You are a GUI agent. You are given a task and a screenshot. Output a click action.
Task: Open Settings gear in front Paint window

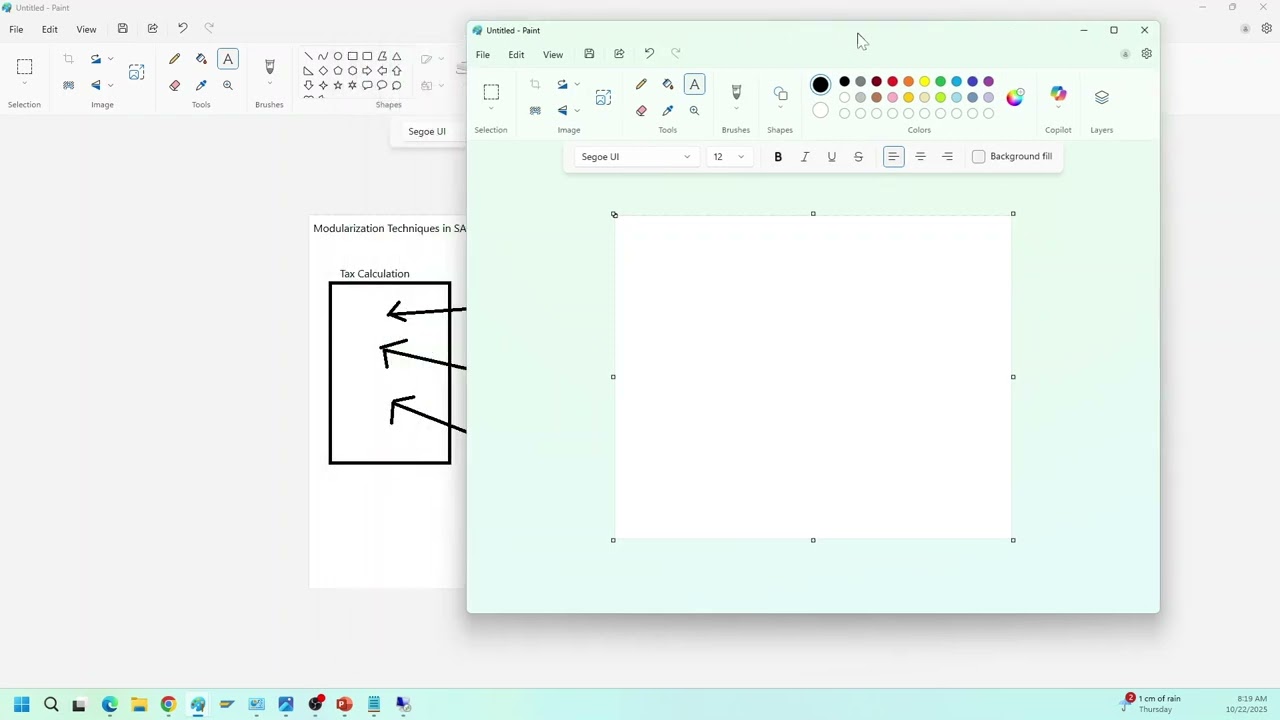(x=1146, y=54)
